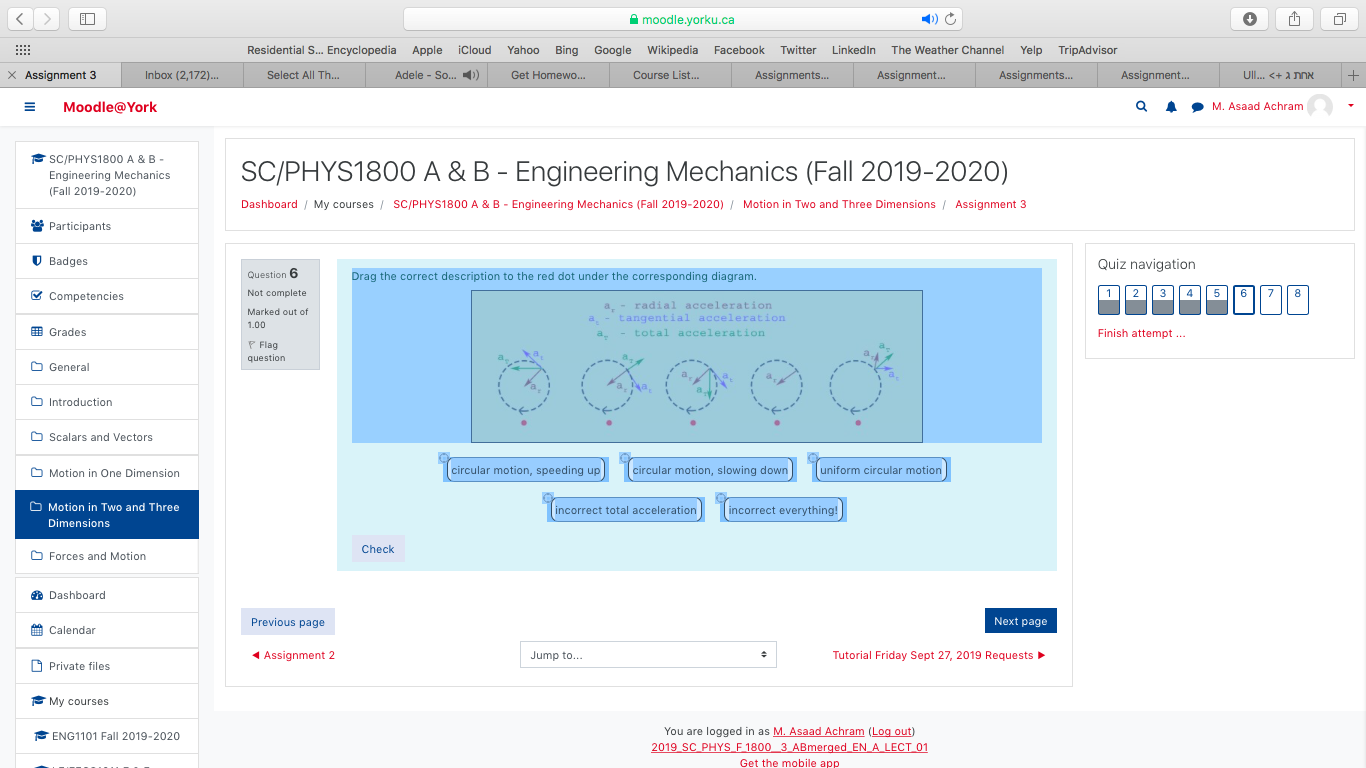This screenshot has width=1366, height=768.
Task: Mute page audio in address bar
Action: coord(929,19)
